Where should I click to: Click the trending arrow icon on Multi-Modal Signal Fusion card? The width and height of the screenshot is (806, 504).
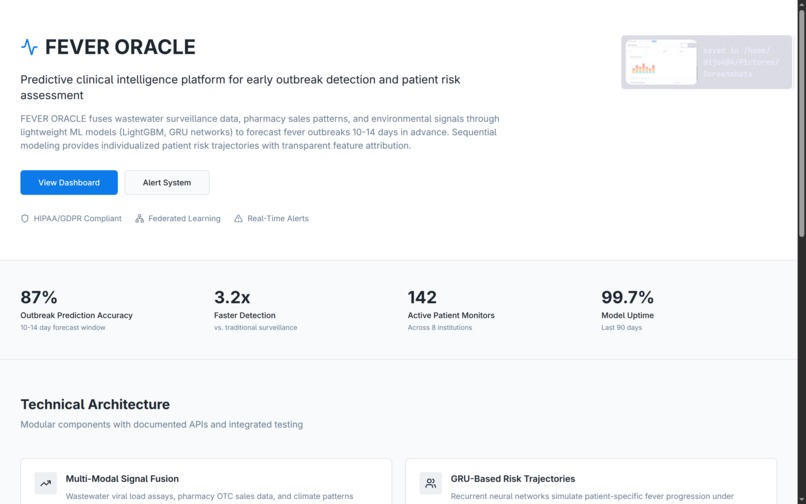pos(45,483)
